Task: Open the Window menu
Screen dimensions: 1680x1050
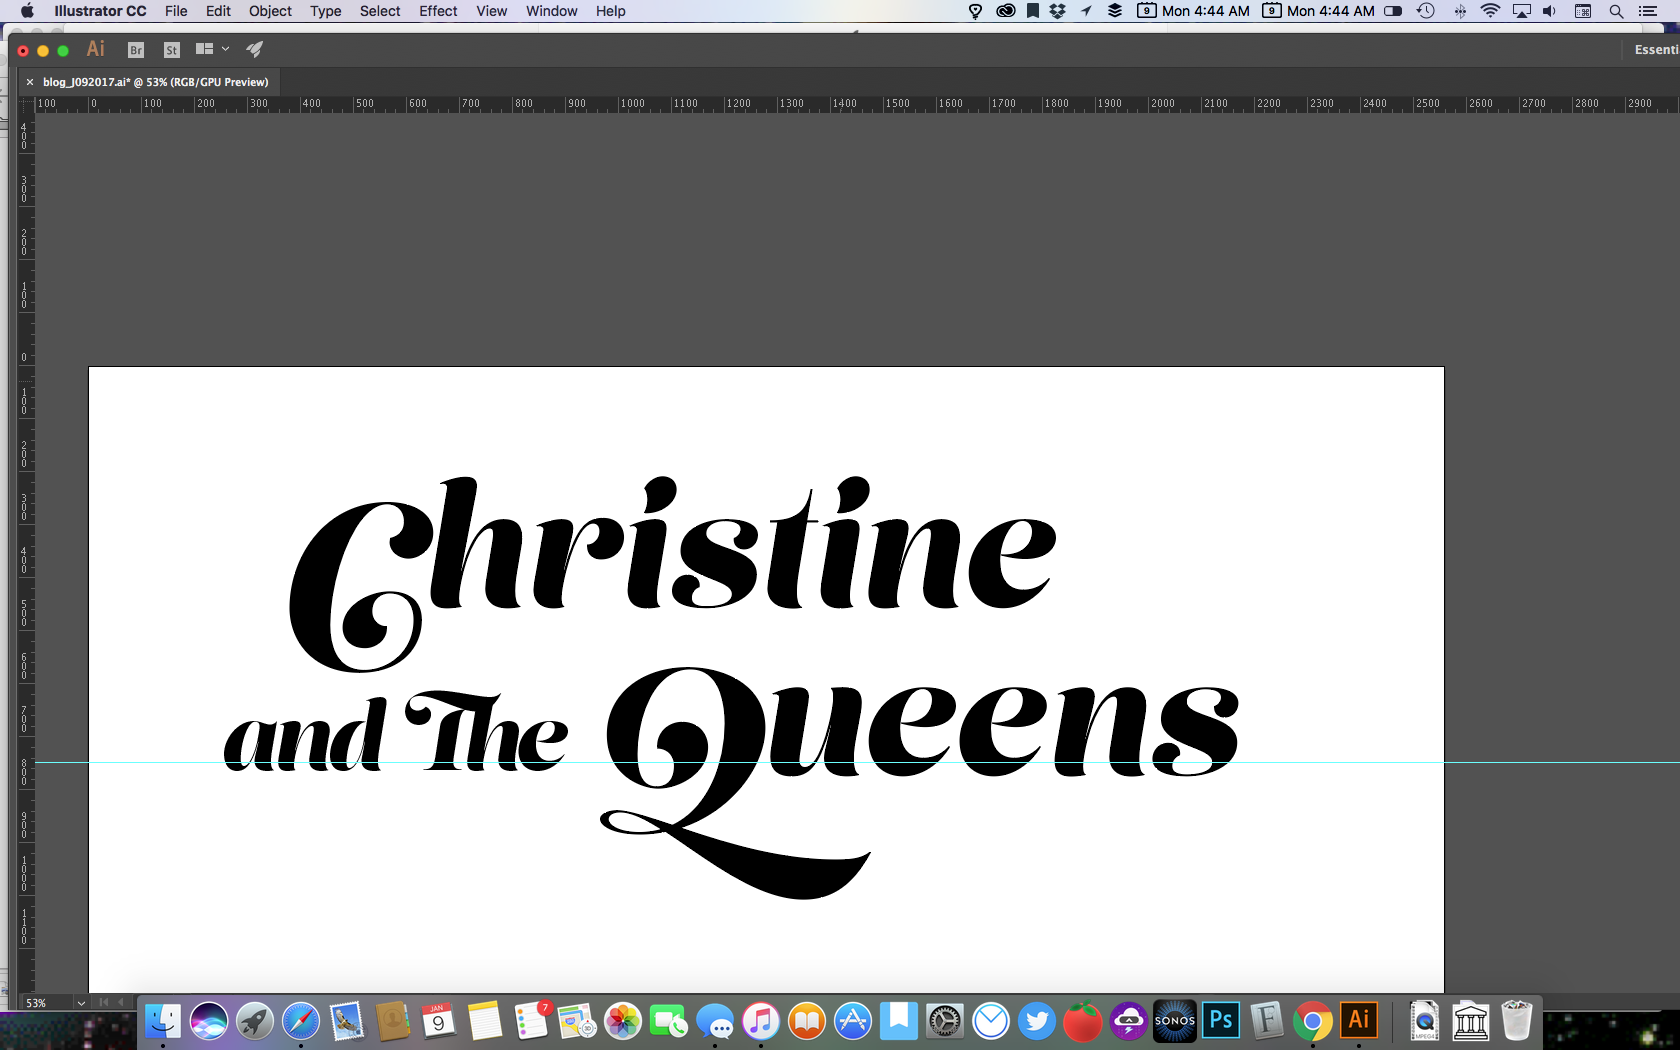Action: click(552, 11)
